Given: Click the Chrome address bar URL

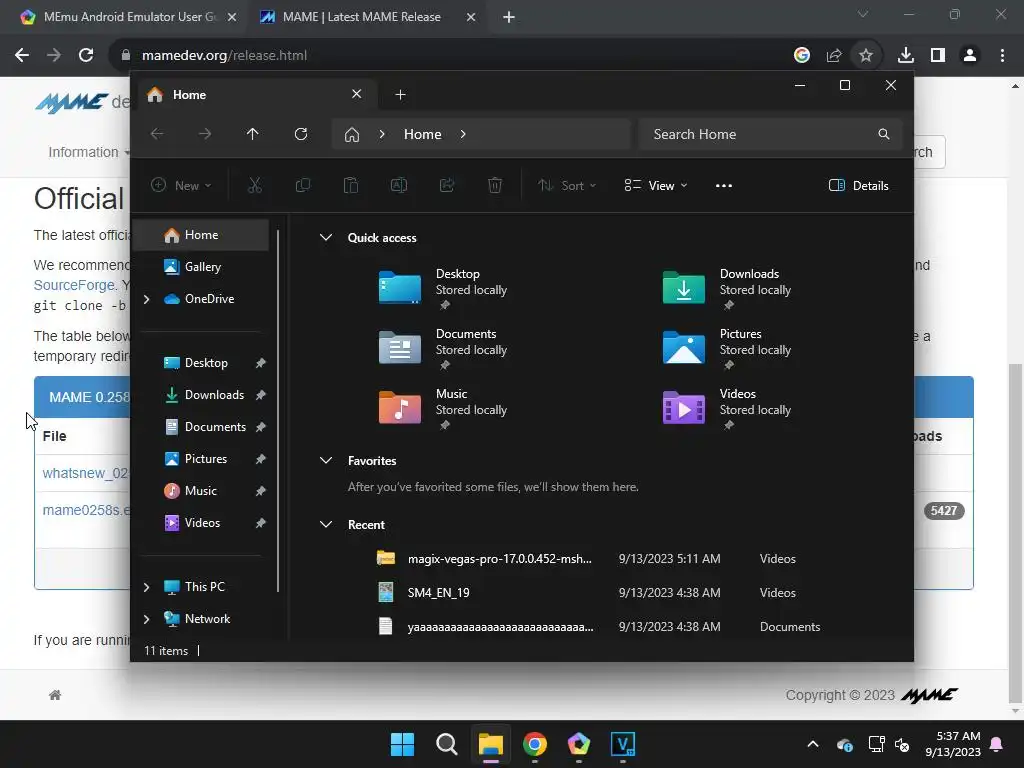Looking at the screenshot, I should tap(224, 56).
